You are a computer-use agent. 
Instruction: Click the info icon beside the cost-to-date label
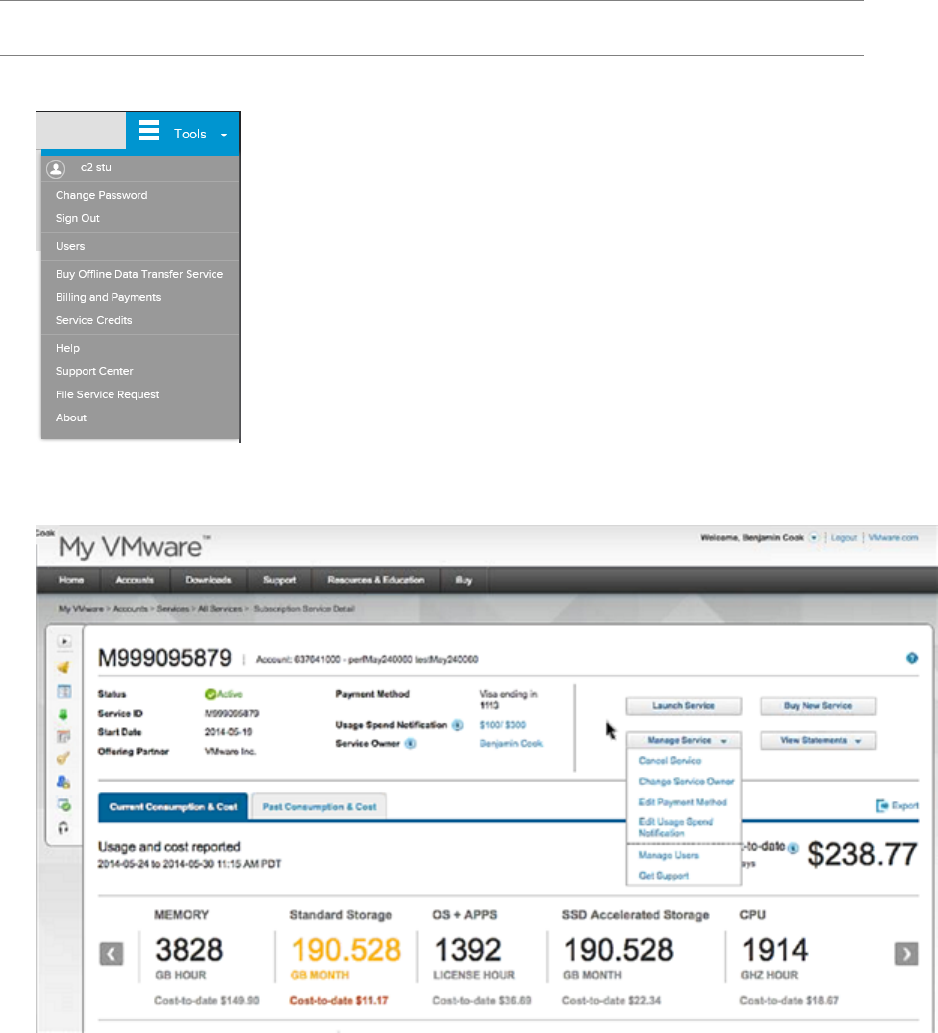tap(793, 848)
